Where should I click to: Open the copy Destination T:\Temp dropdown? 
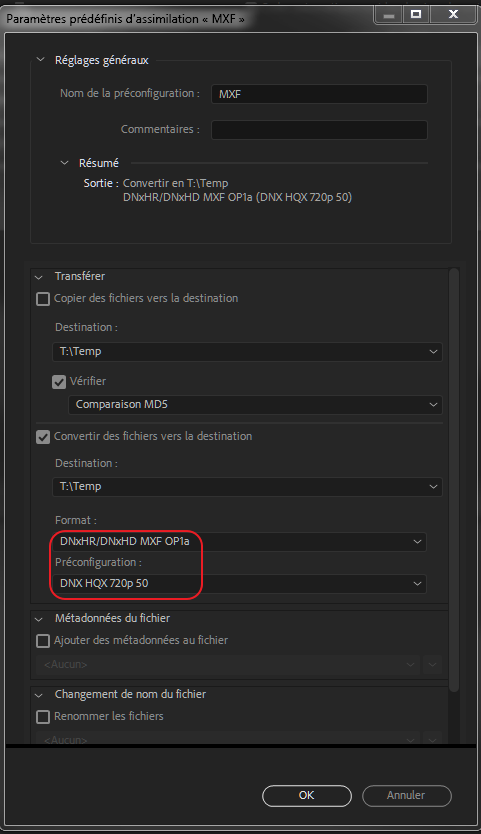pos(247,352)
